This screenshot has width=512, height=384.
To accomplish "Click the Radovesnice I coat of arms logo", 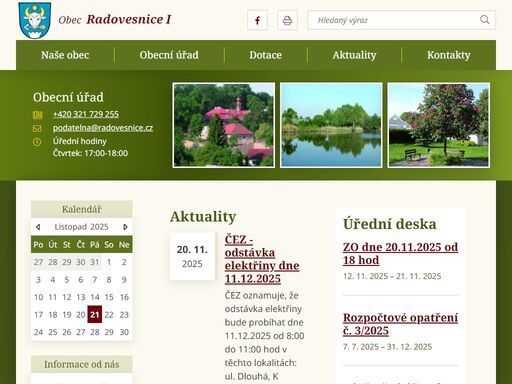I will pos(35,20).
